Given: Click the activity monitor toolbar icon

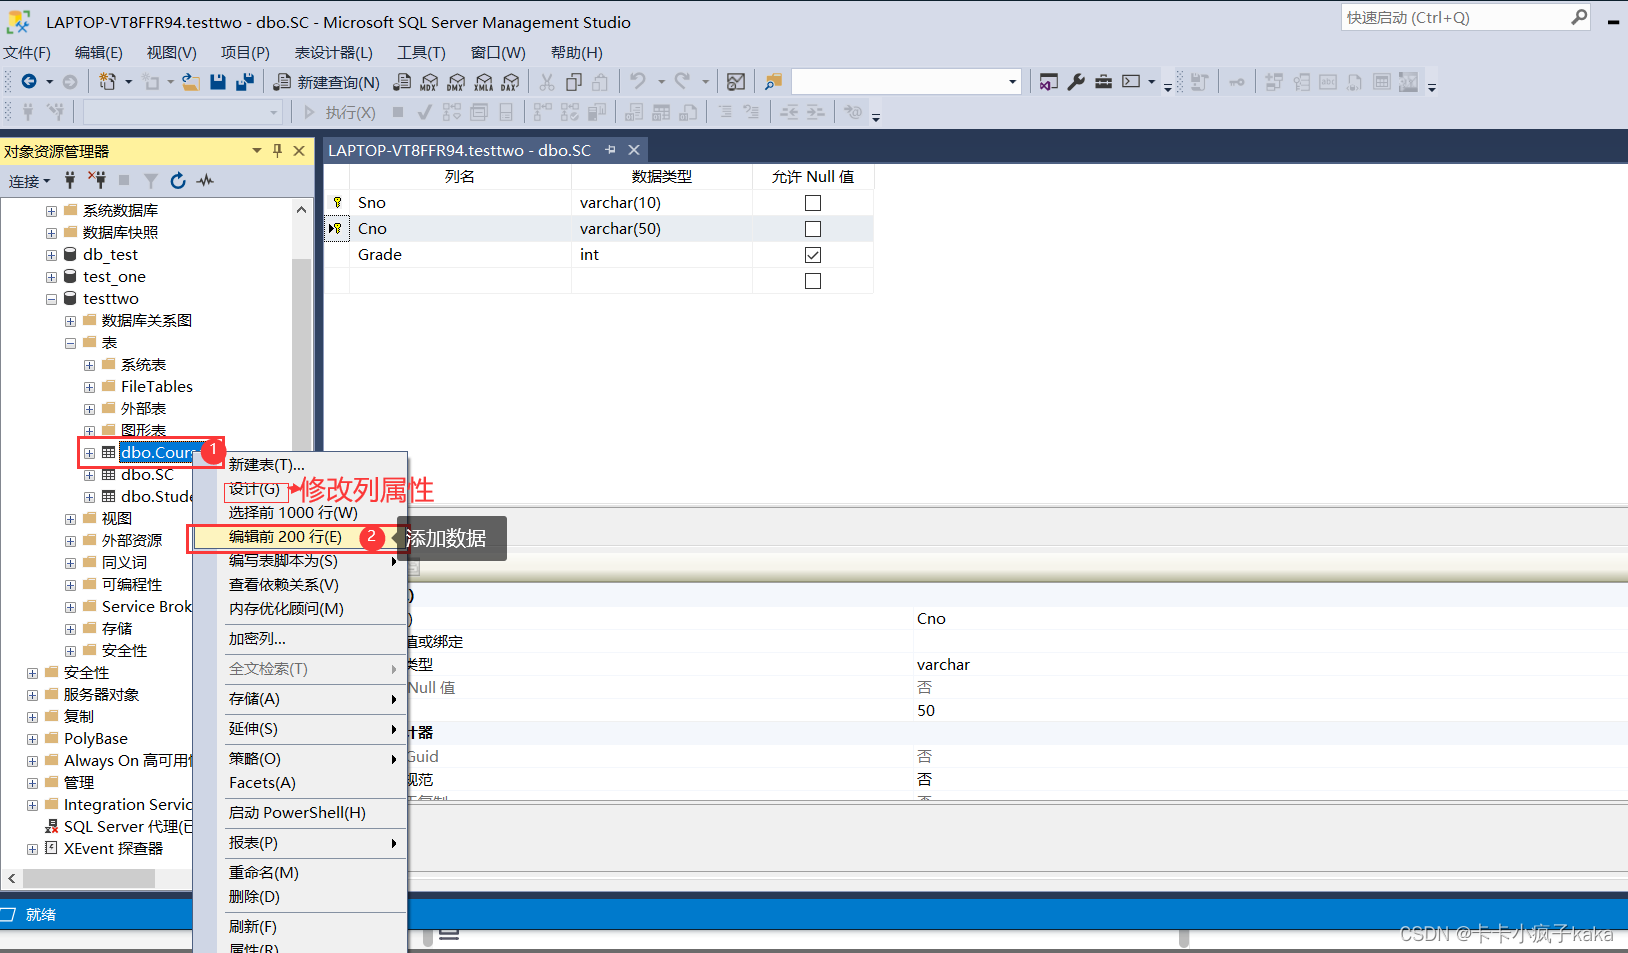Looking at the screenshot, I should click(x=736, y=82).
